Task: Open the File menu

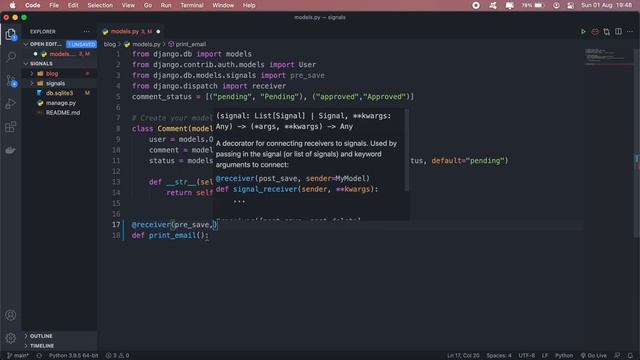Action: click(54, 5)
